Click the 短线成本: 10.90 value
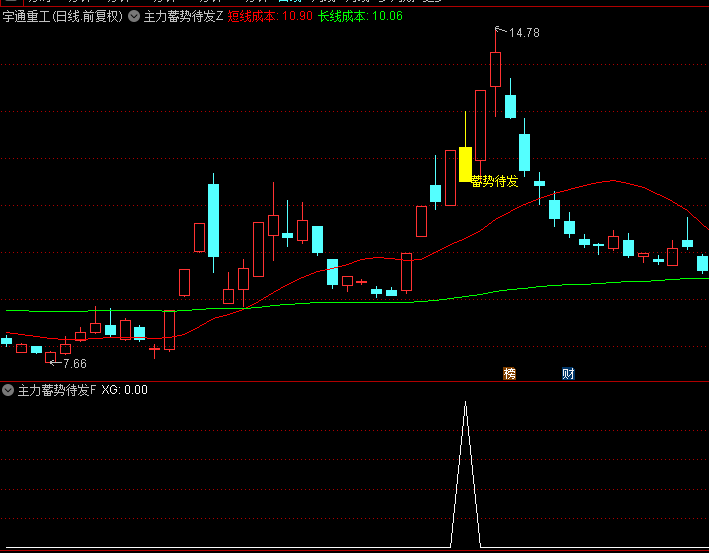This screenshot has width=709, height=553. pos(270,17)
